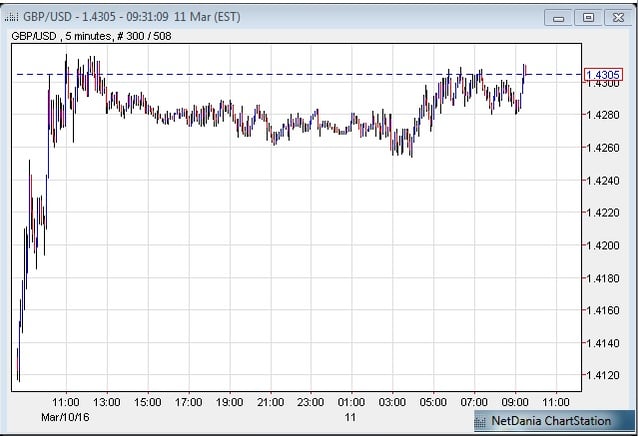
Task: Click the 07:00 mark on the time axis
Action: pos(475,401)
